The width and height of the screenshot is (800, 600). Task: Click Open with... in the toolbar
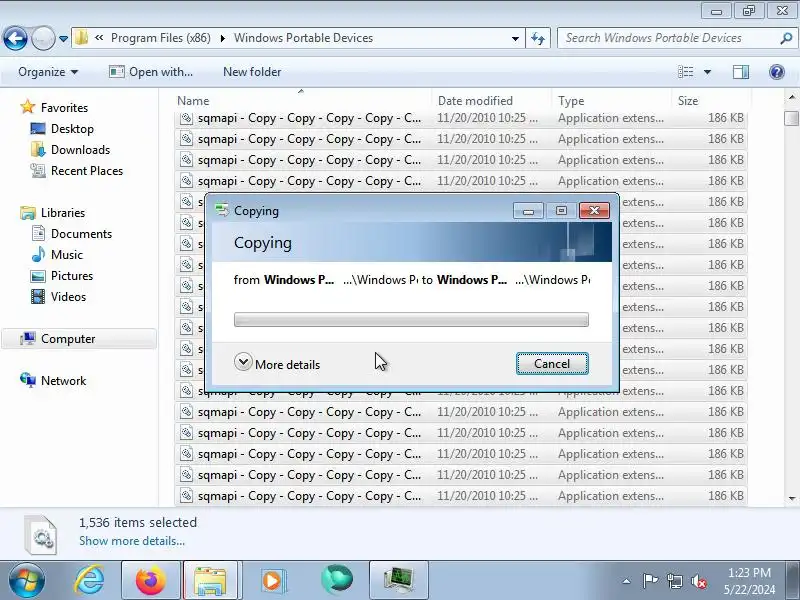point(151,72)
